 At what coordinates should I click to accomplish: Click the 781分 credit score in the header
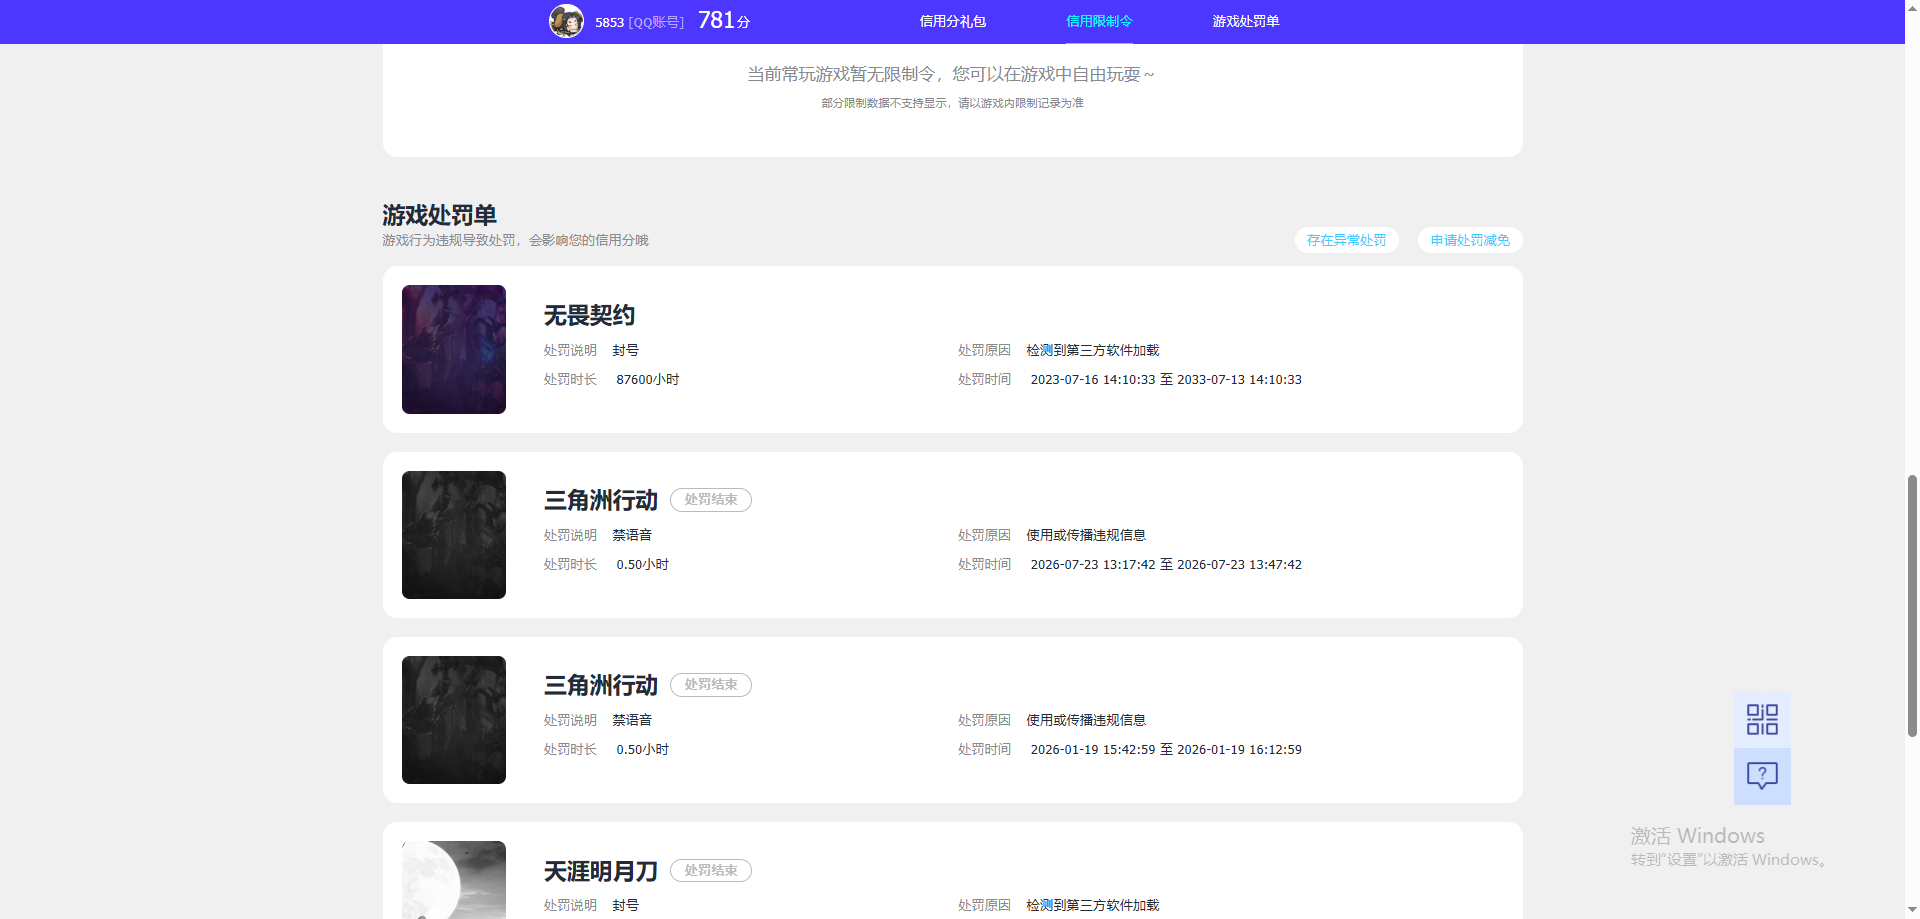point(724,21)
